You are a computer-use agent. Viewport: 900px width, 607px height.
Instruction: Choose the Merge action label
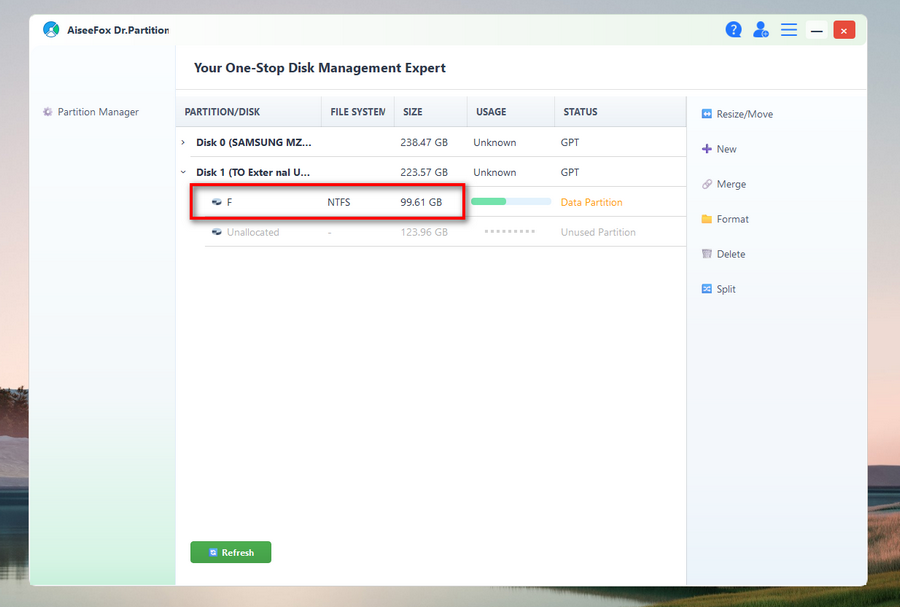point(731,184)
